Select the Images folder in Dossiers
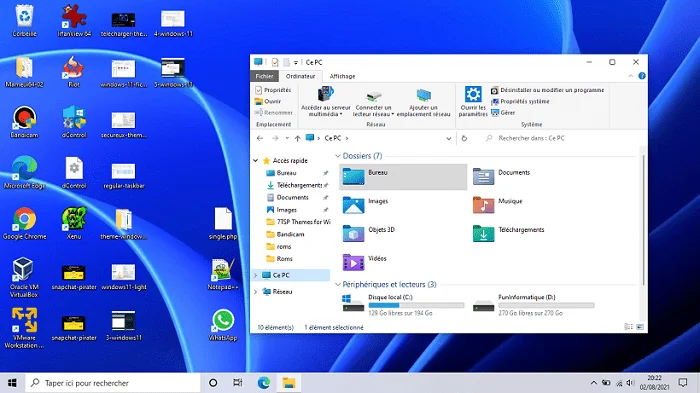Image resolution: width=700 pixels, height=393 pixels. 365,205
